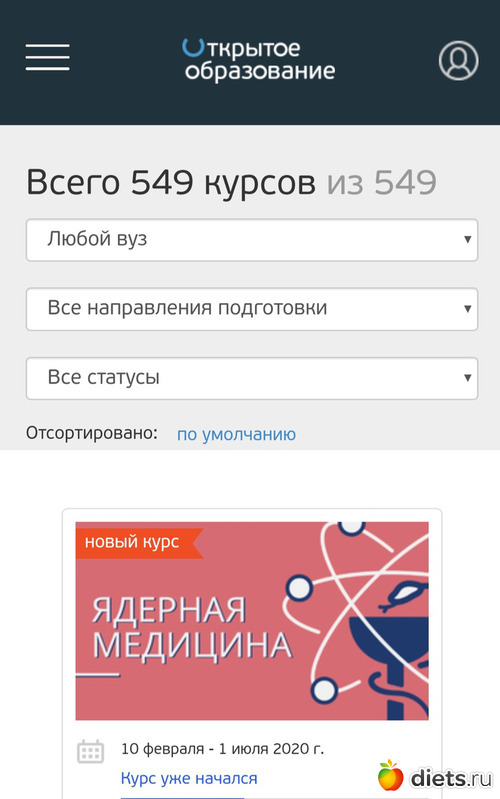500x799 pixels.
Task: Click the Курс уже начался link
Action: (189, 778)
